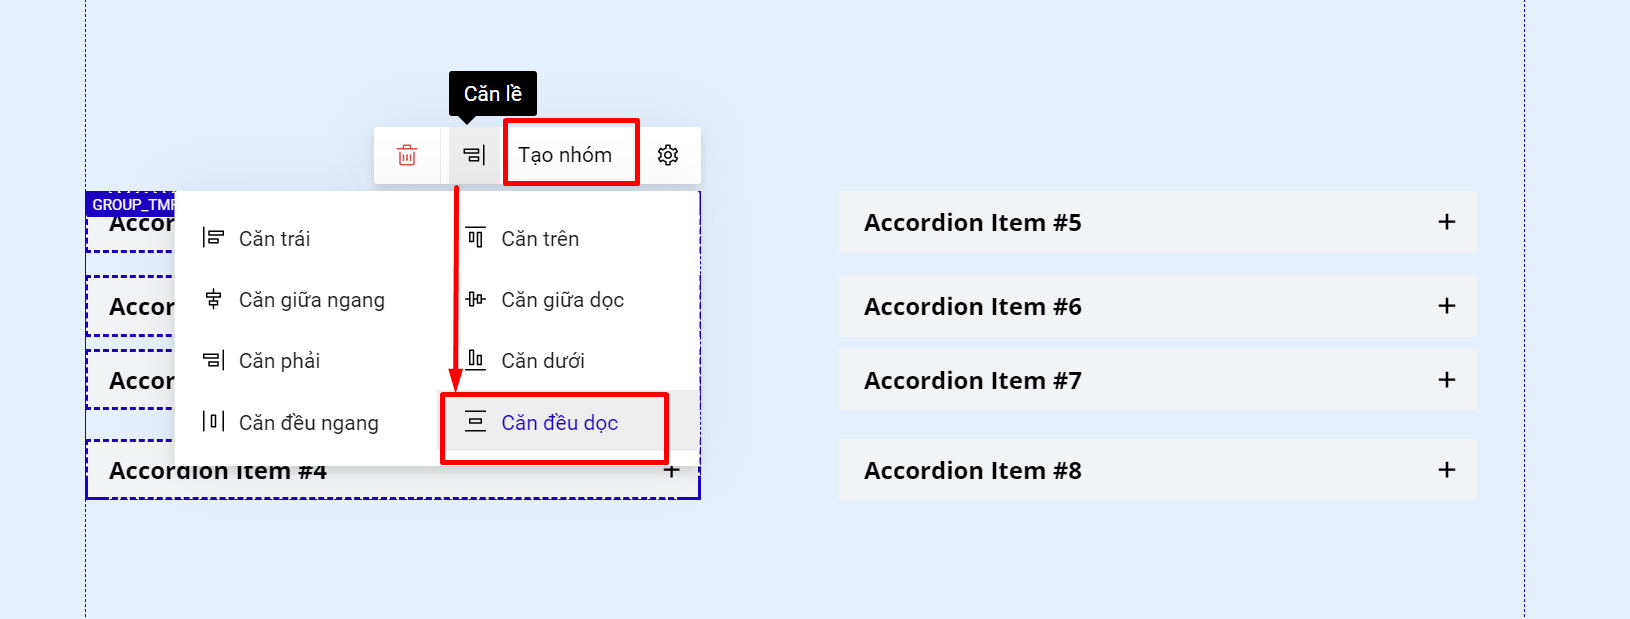This screenshot has height=619, width=1630.
Task: Expand Accordion Item #5 plus icon
Action: pyautogui.click(x=1446, y=222)
